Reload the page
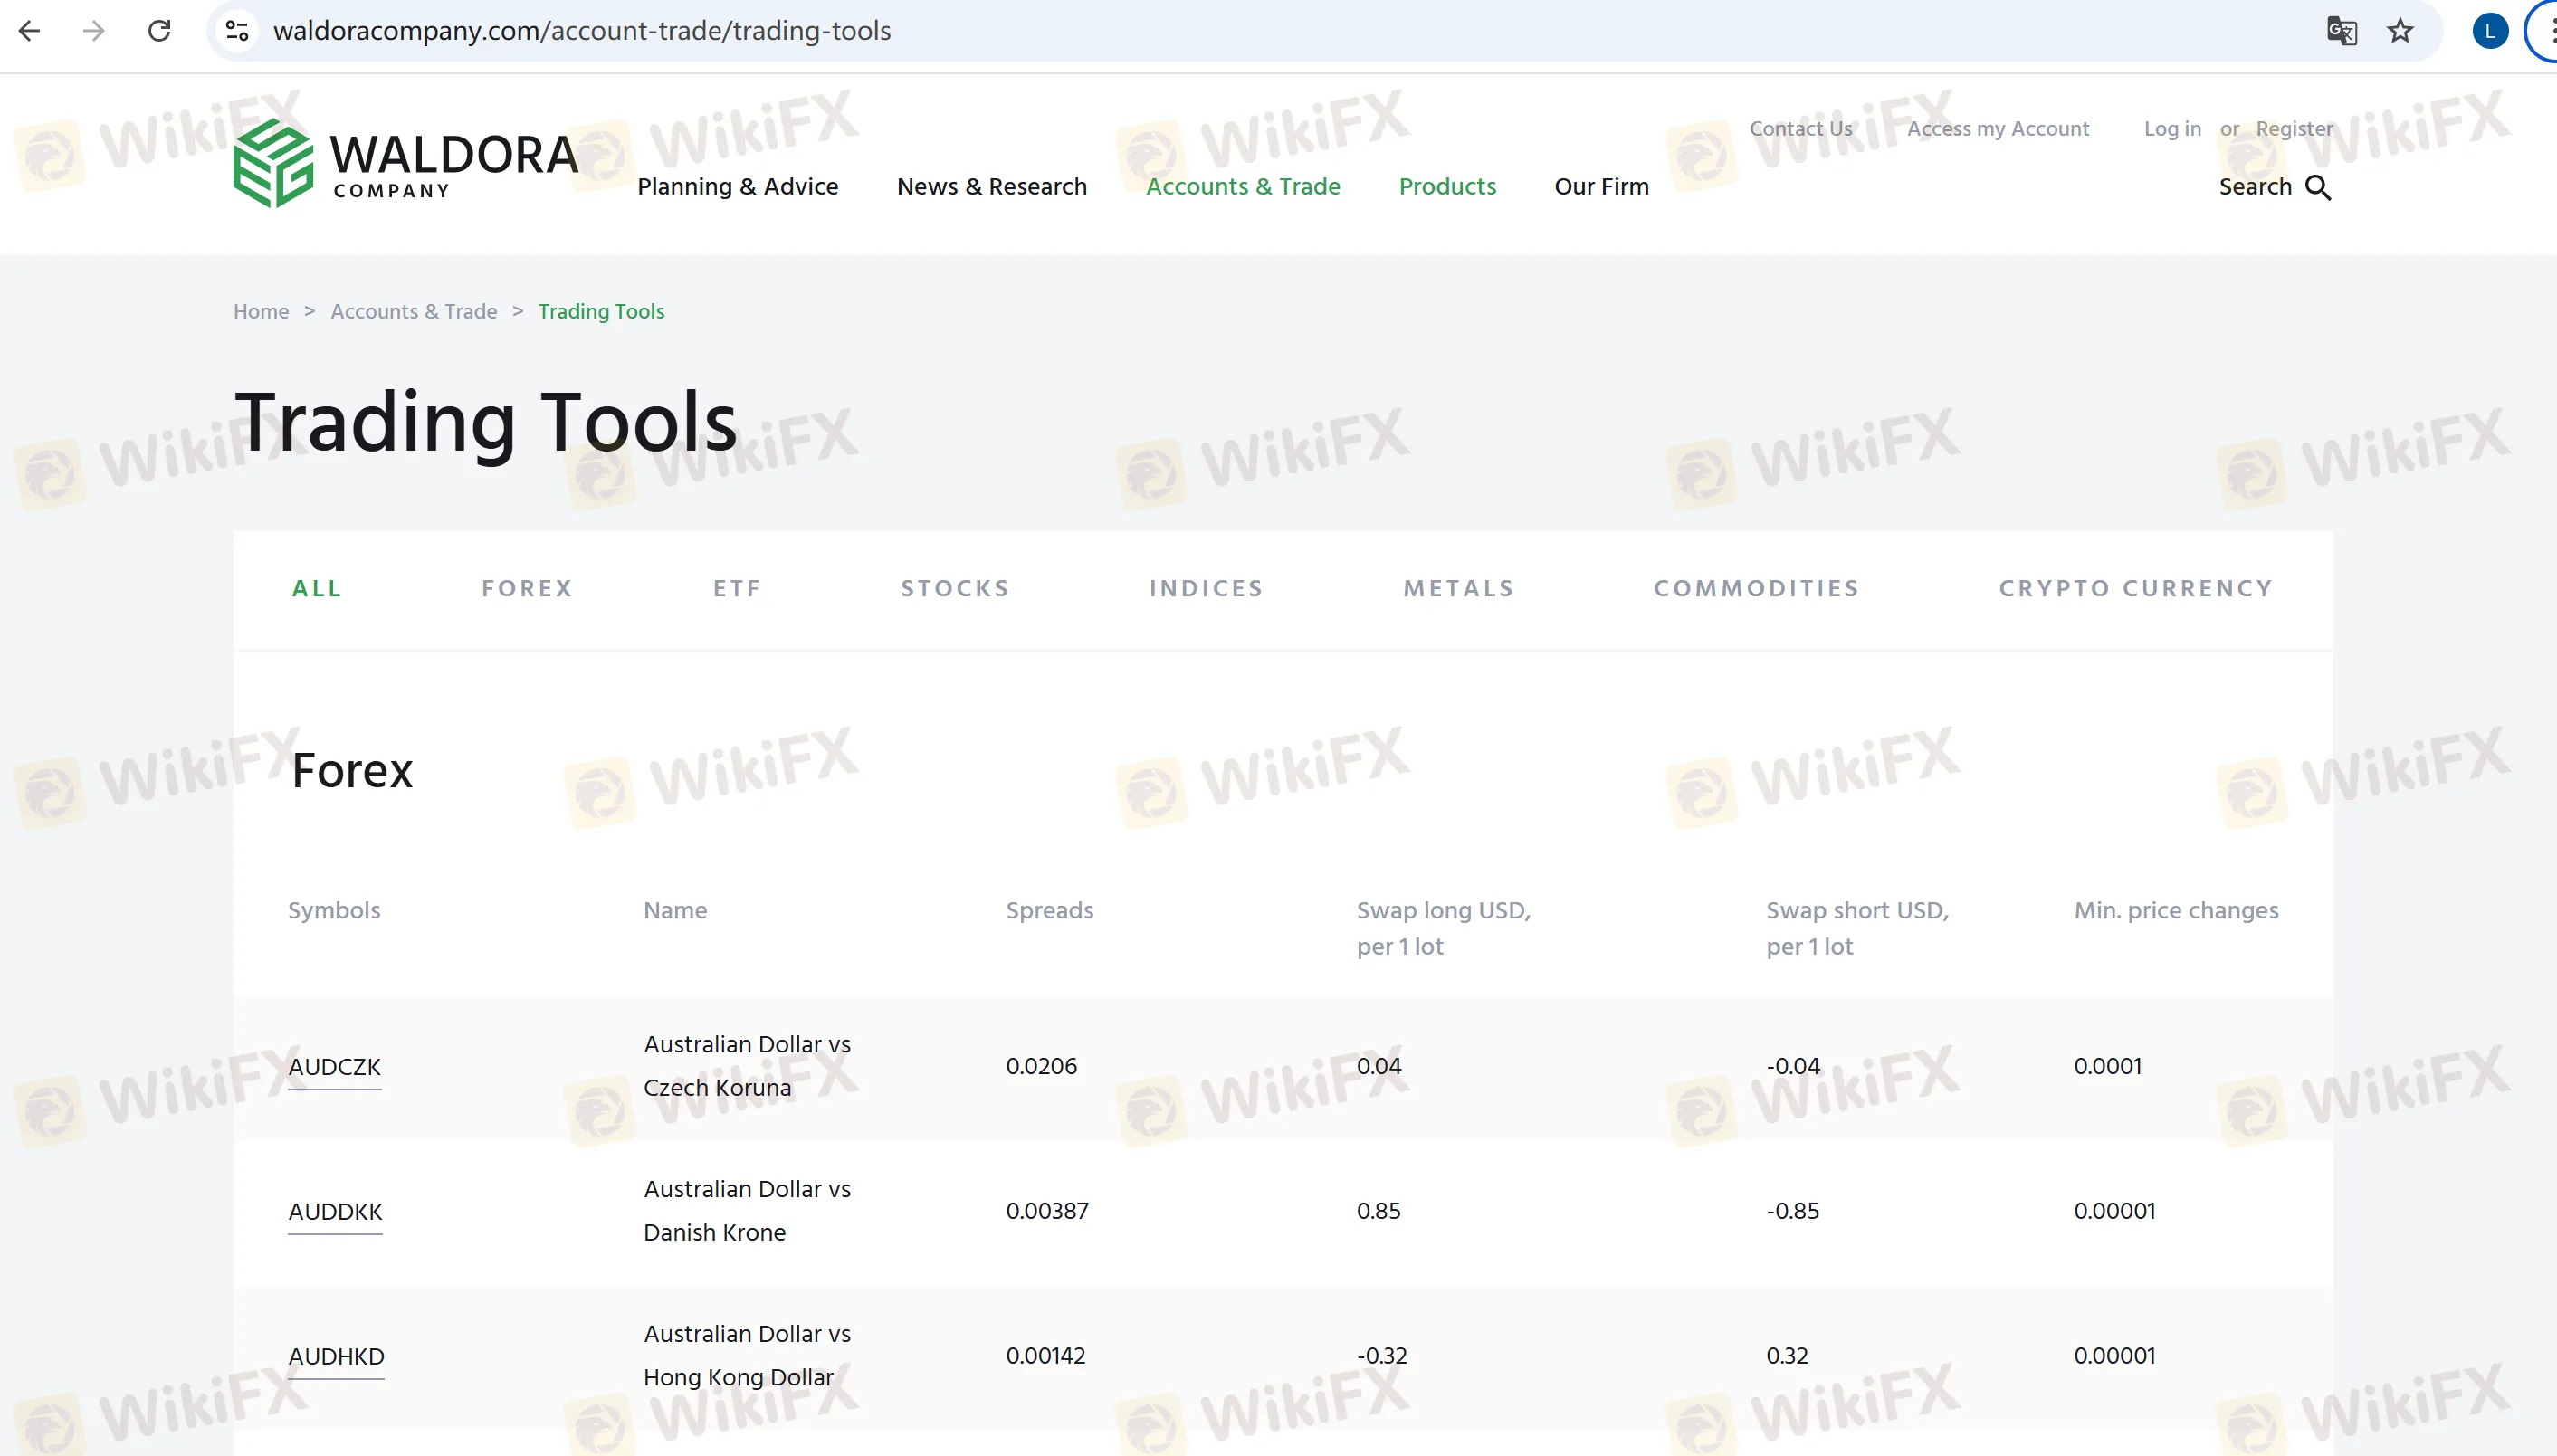This screenshot has width=2557, height=1456. (159, 31)
